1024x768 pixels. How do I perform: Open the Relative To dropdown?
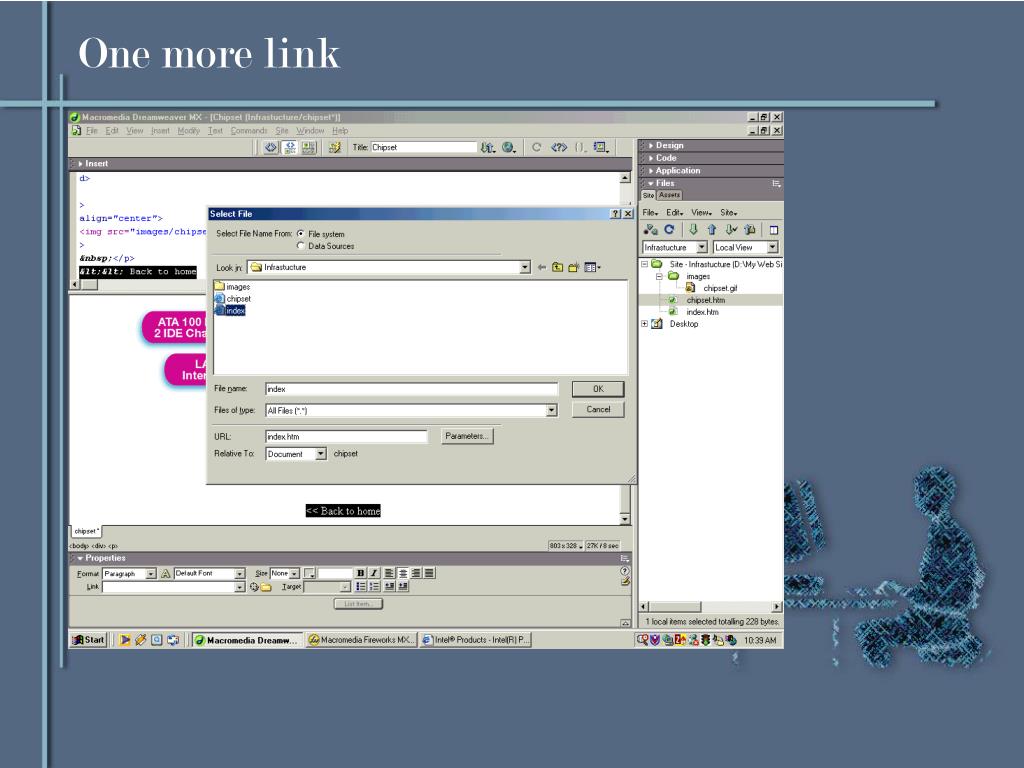(x=321, y=454)
